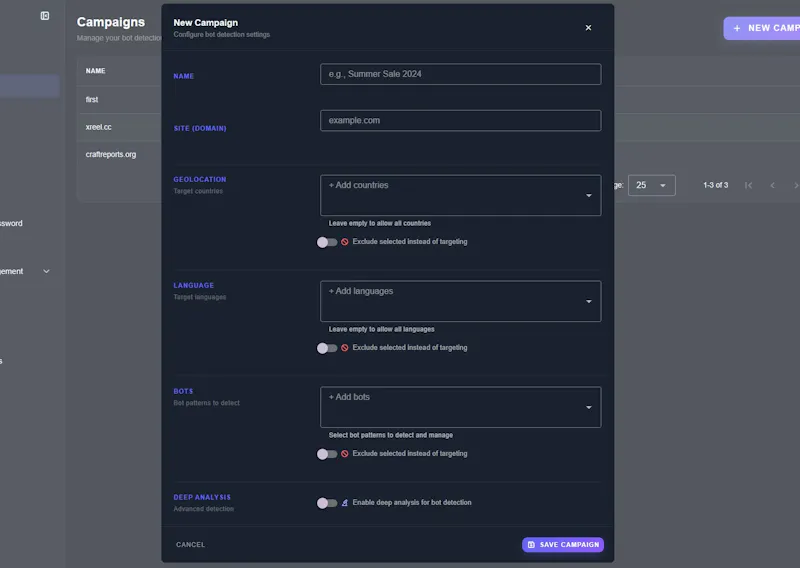Toggle exclude selected for Geolocation

pos(327,242)
